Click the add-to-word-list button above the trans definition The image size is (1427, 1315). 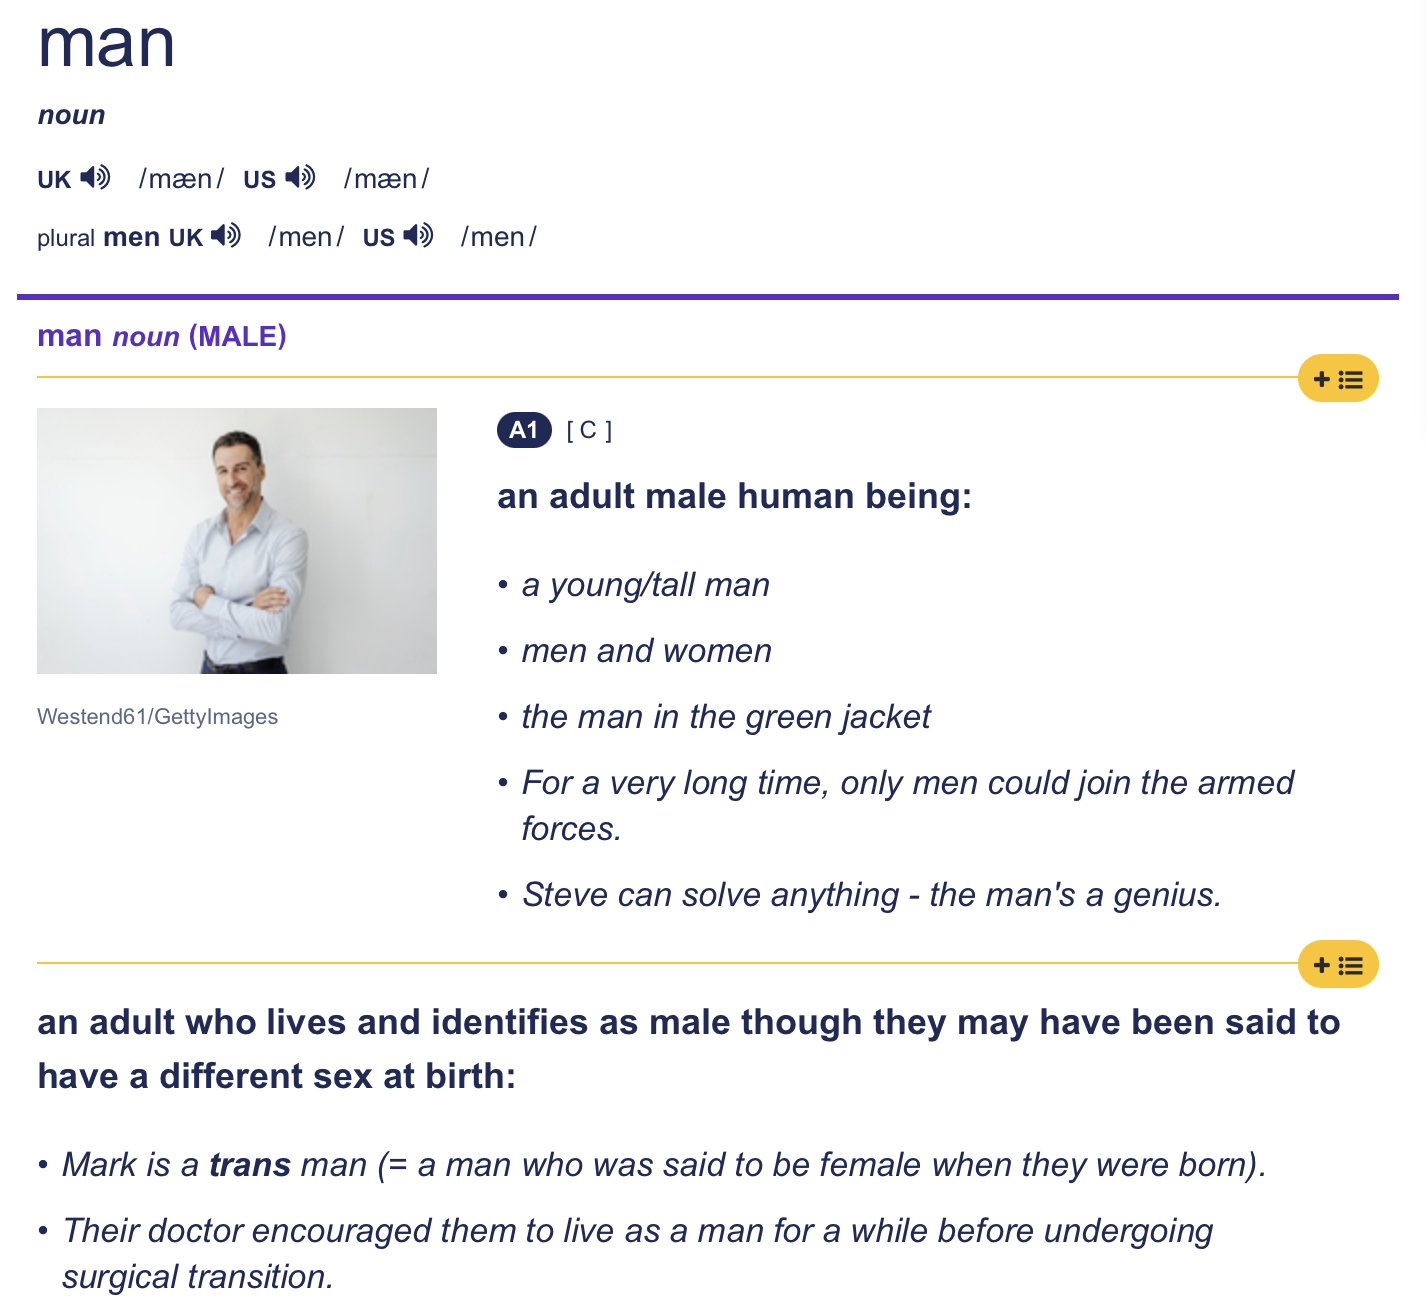tap(1337, 965)
